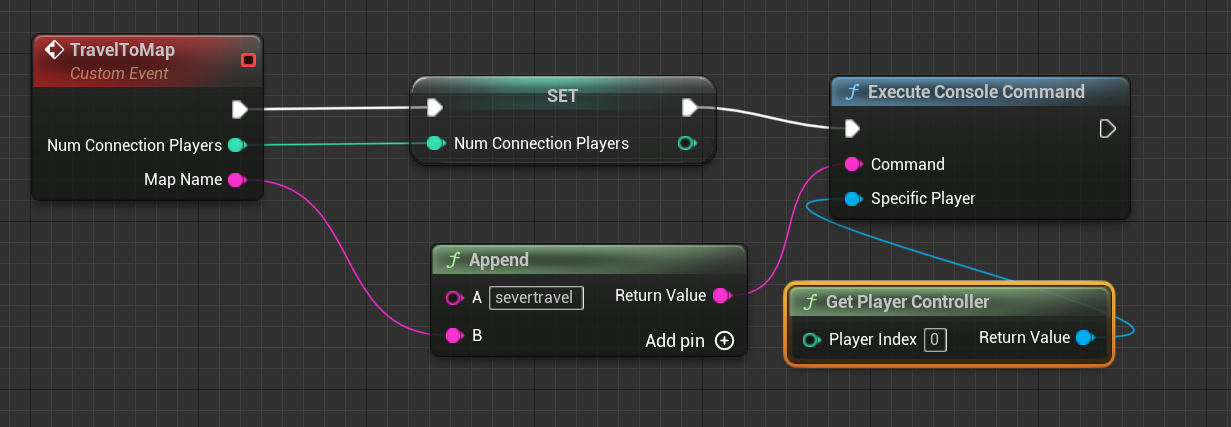Click the Custom Event subtitle text
Screen dimensions: 1231x427
[119, 74]
